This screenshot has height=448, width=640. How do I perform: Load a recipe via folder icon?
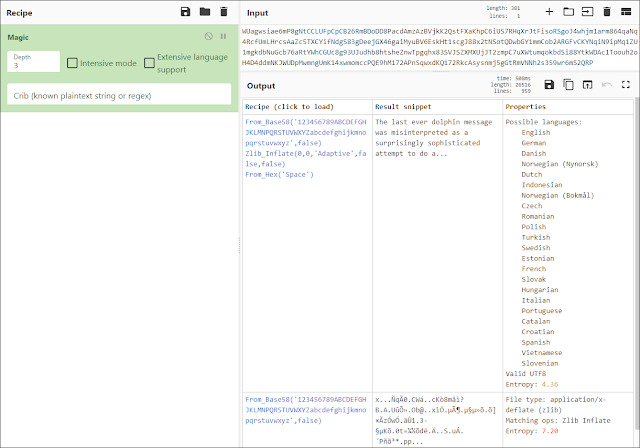[x=205, y=12]
